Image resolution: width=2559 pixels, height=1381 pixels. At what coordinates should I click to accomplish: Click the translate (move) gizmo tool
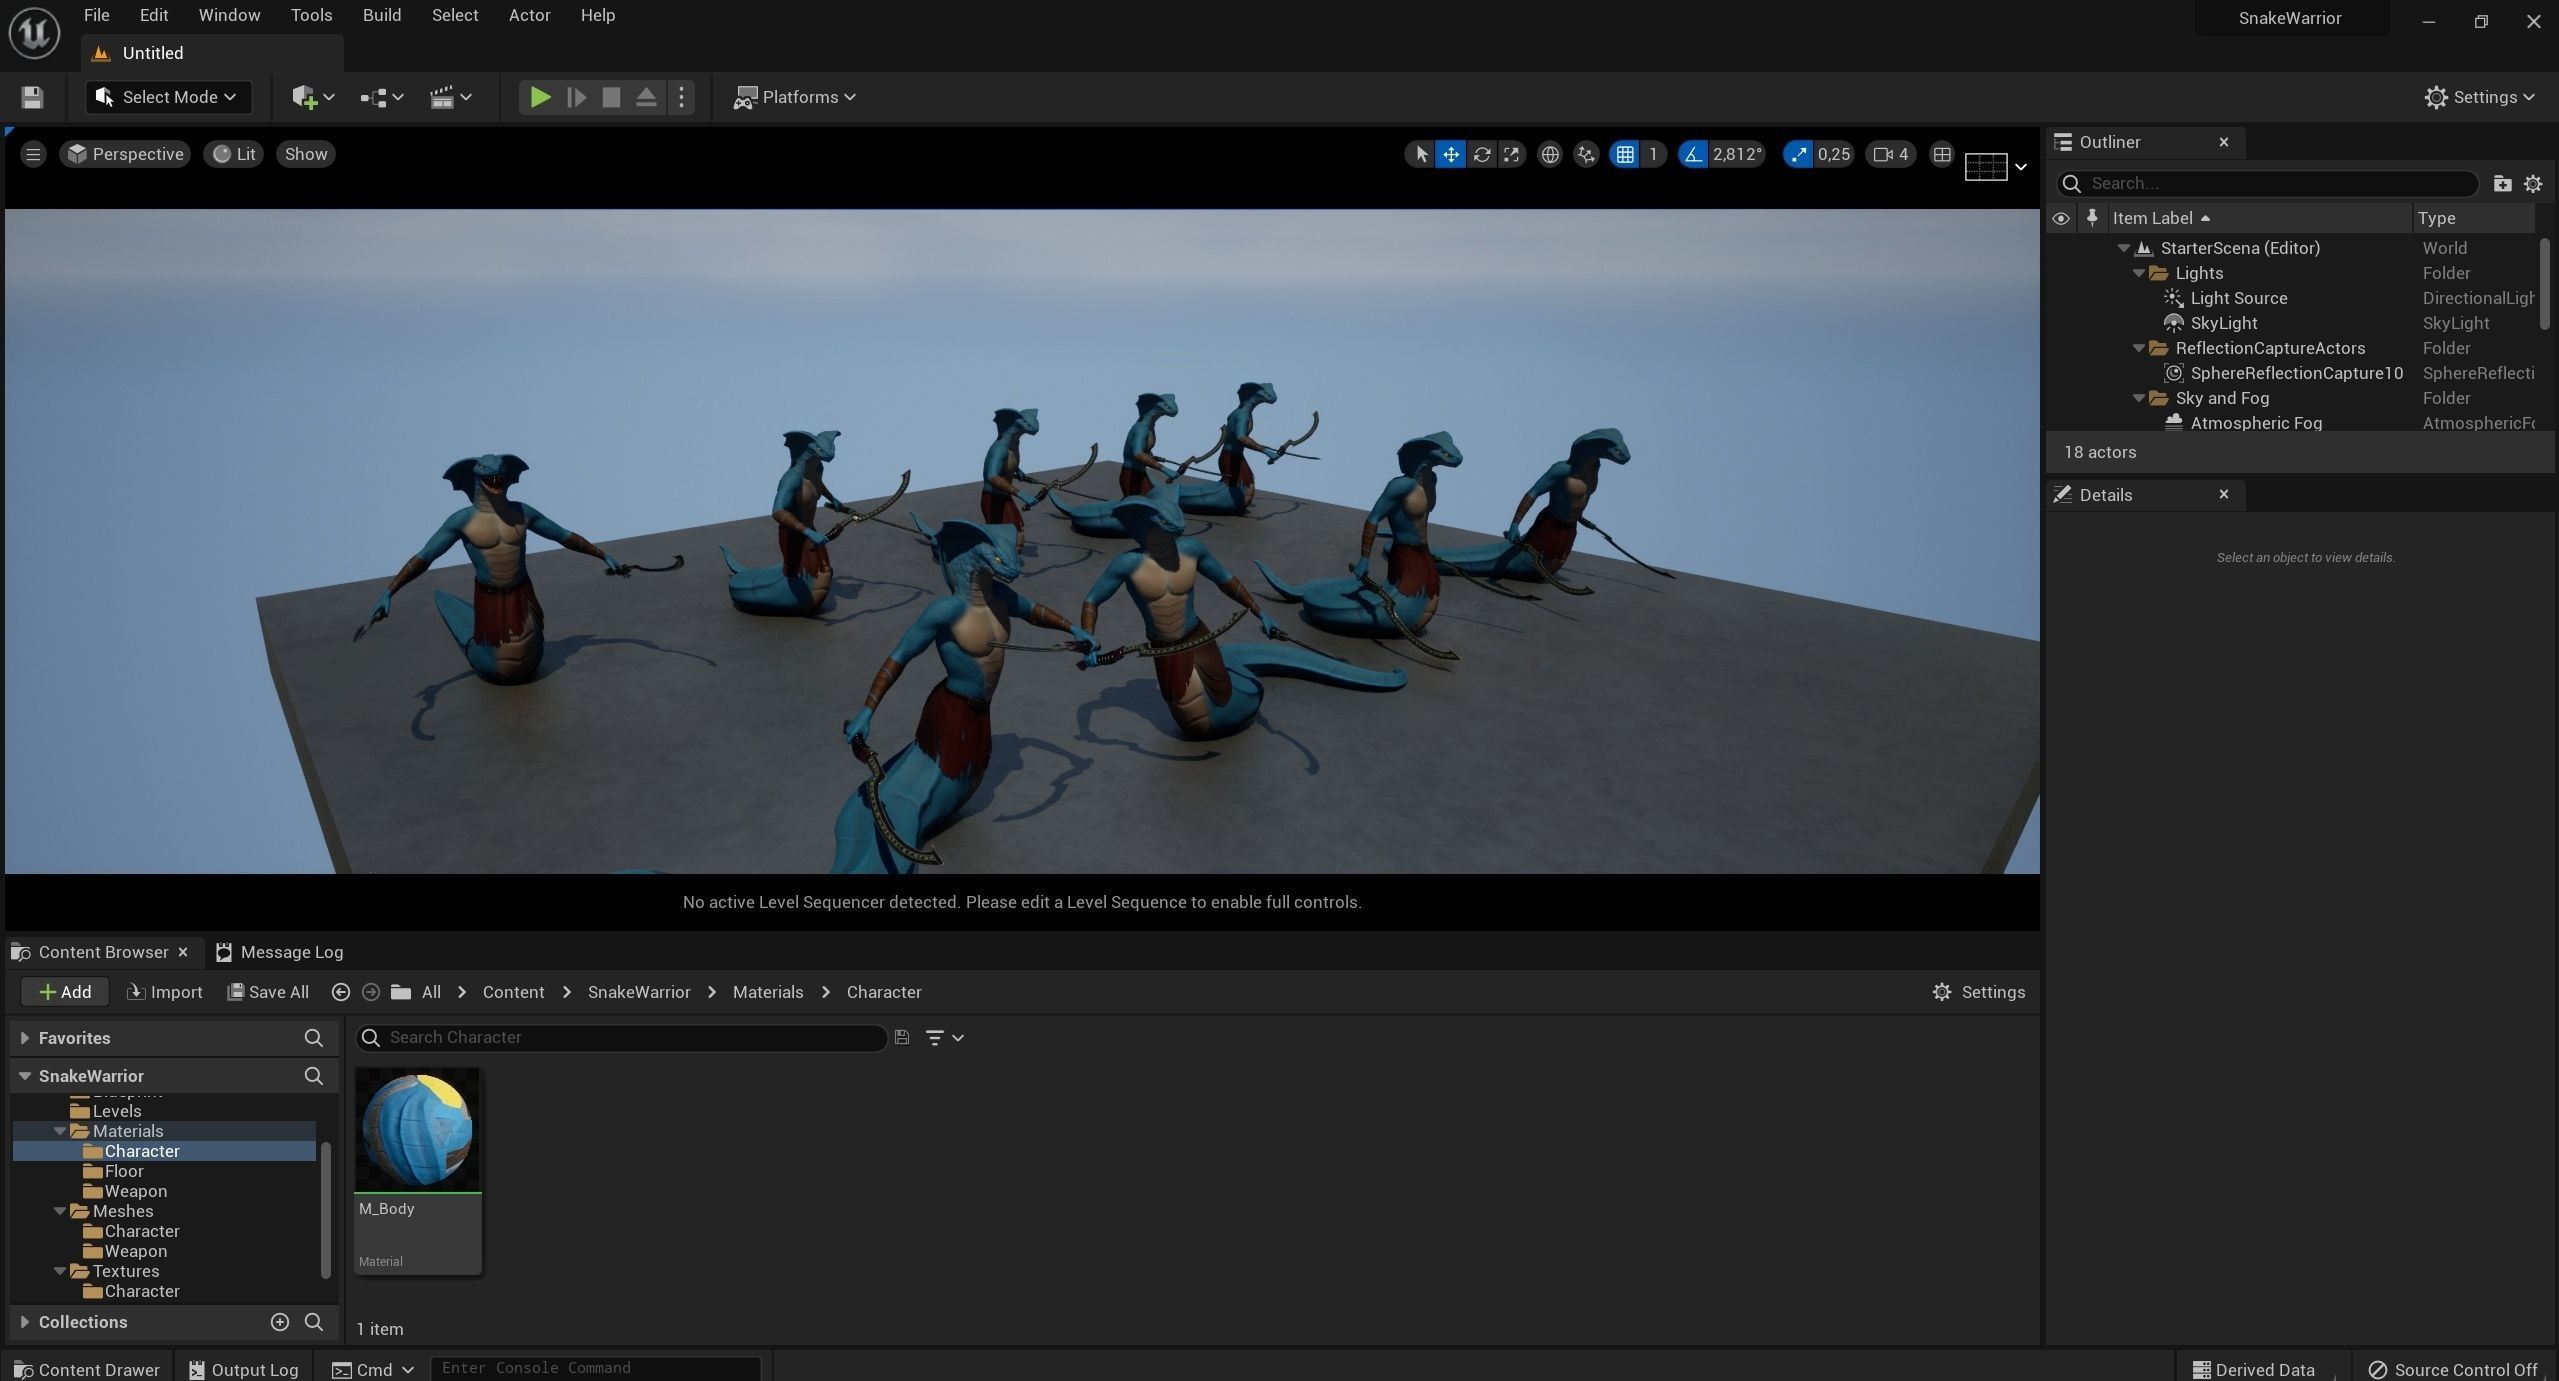pos(1450,154)
